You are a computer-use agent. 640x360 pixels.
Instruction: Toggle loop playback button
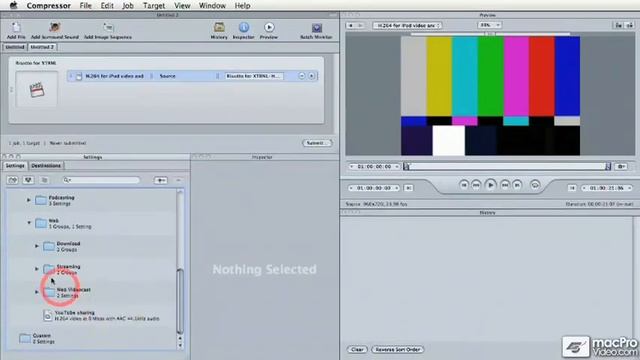point(535,185)
